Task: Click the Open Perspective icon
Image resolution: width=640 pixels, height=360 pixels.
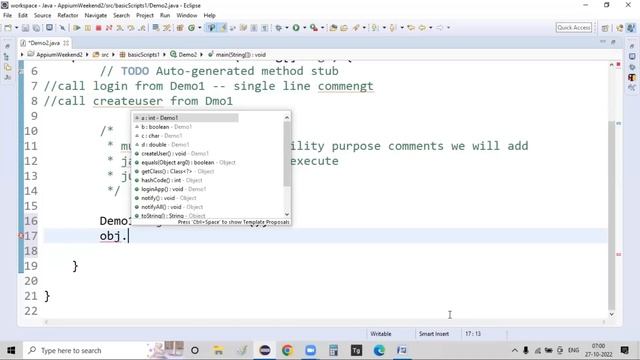Action: click(x=605, y=28)
